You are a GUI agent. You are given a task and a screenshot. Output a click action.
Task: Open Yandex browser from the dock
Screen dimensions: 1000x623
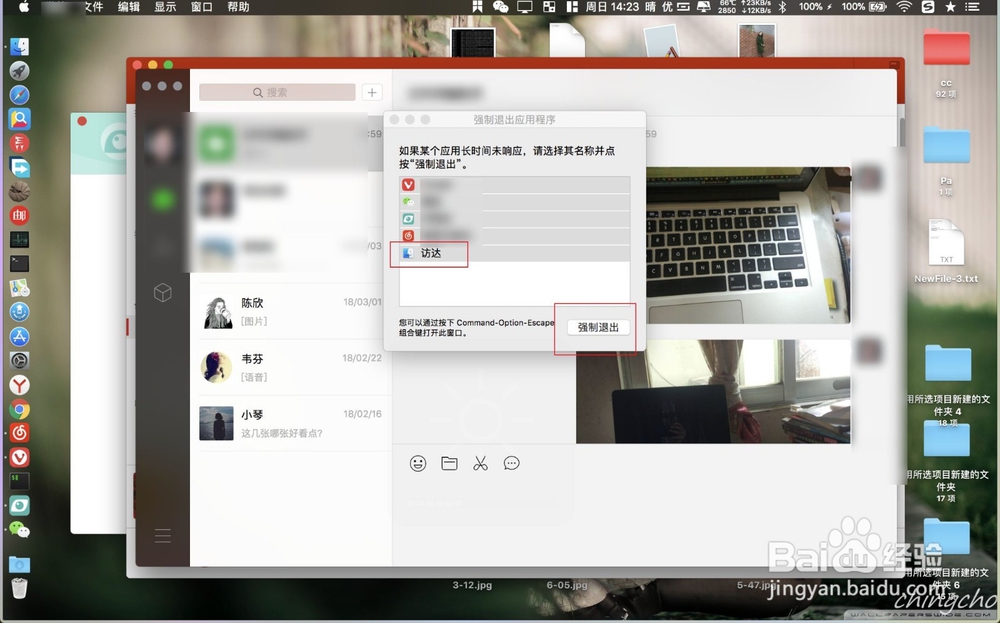click(19, 385)
